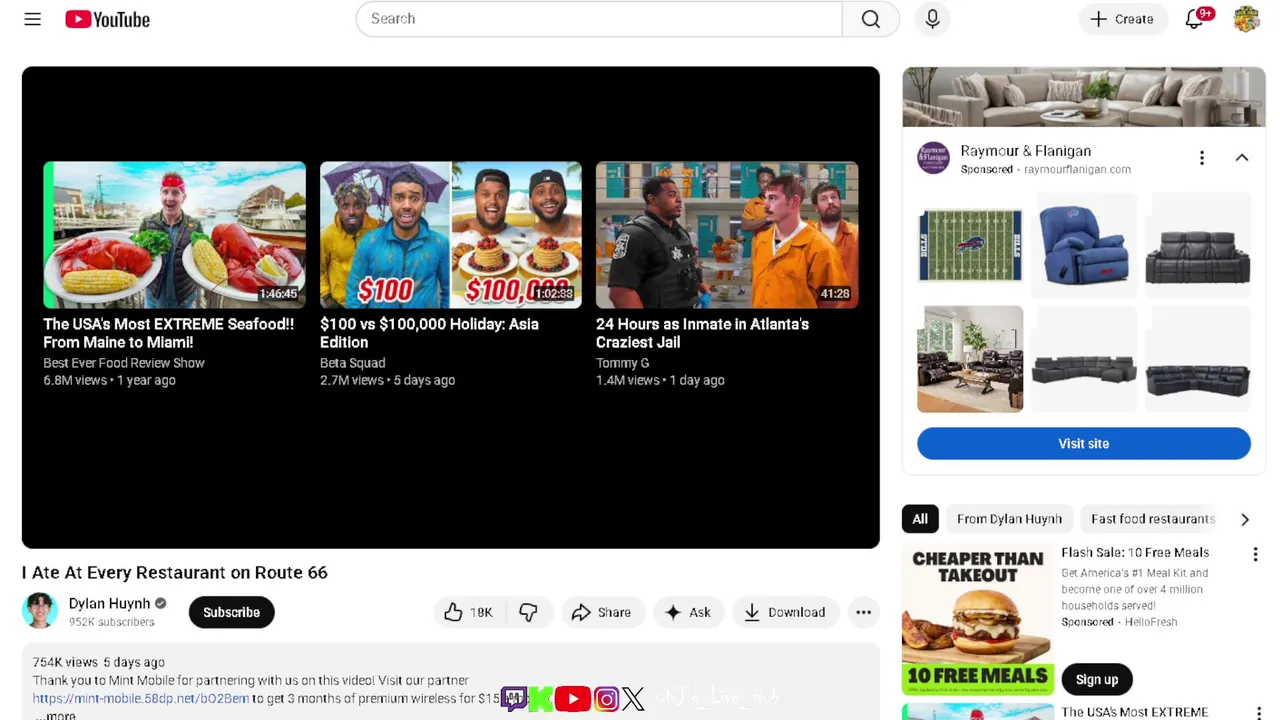1280x720 pixels.
Task: Expand description with ...more
Action: pyautogui.click(x=55, y=715)
